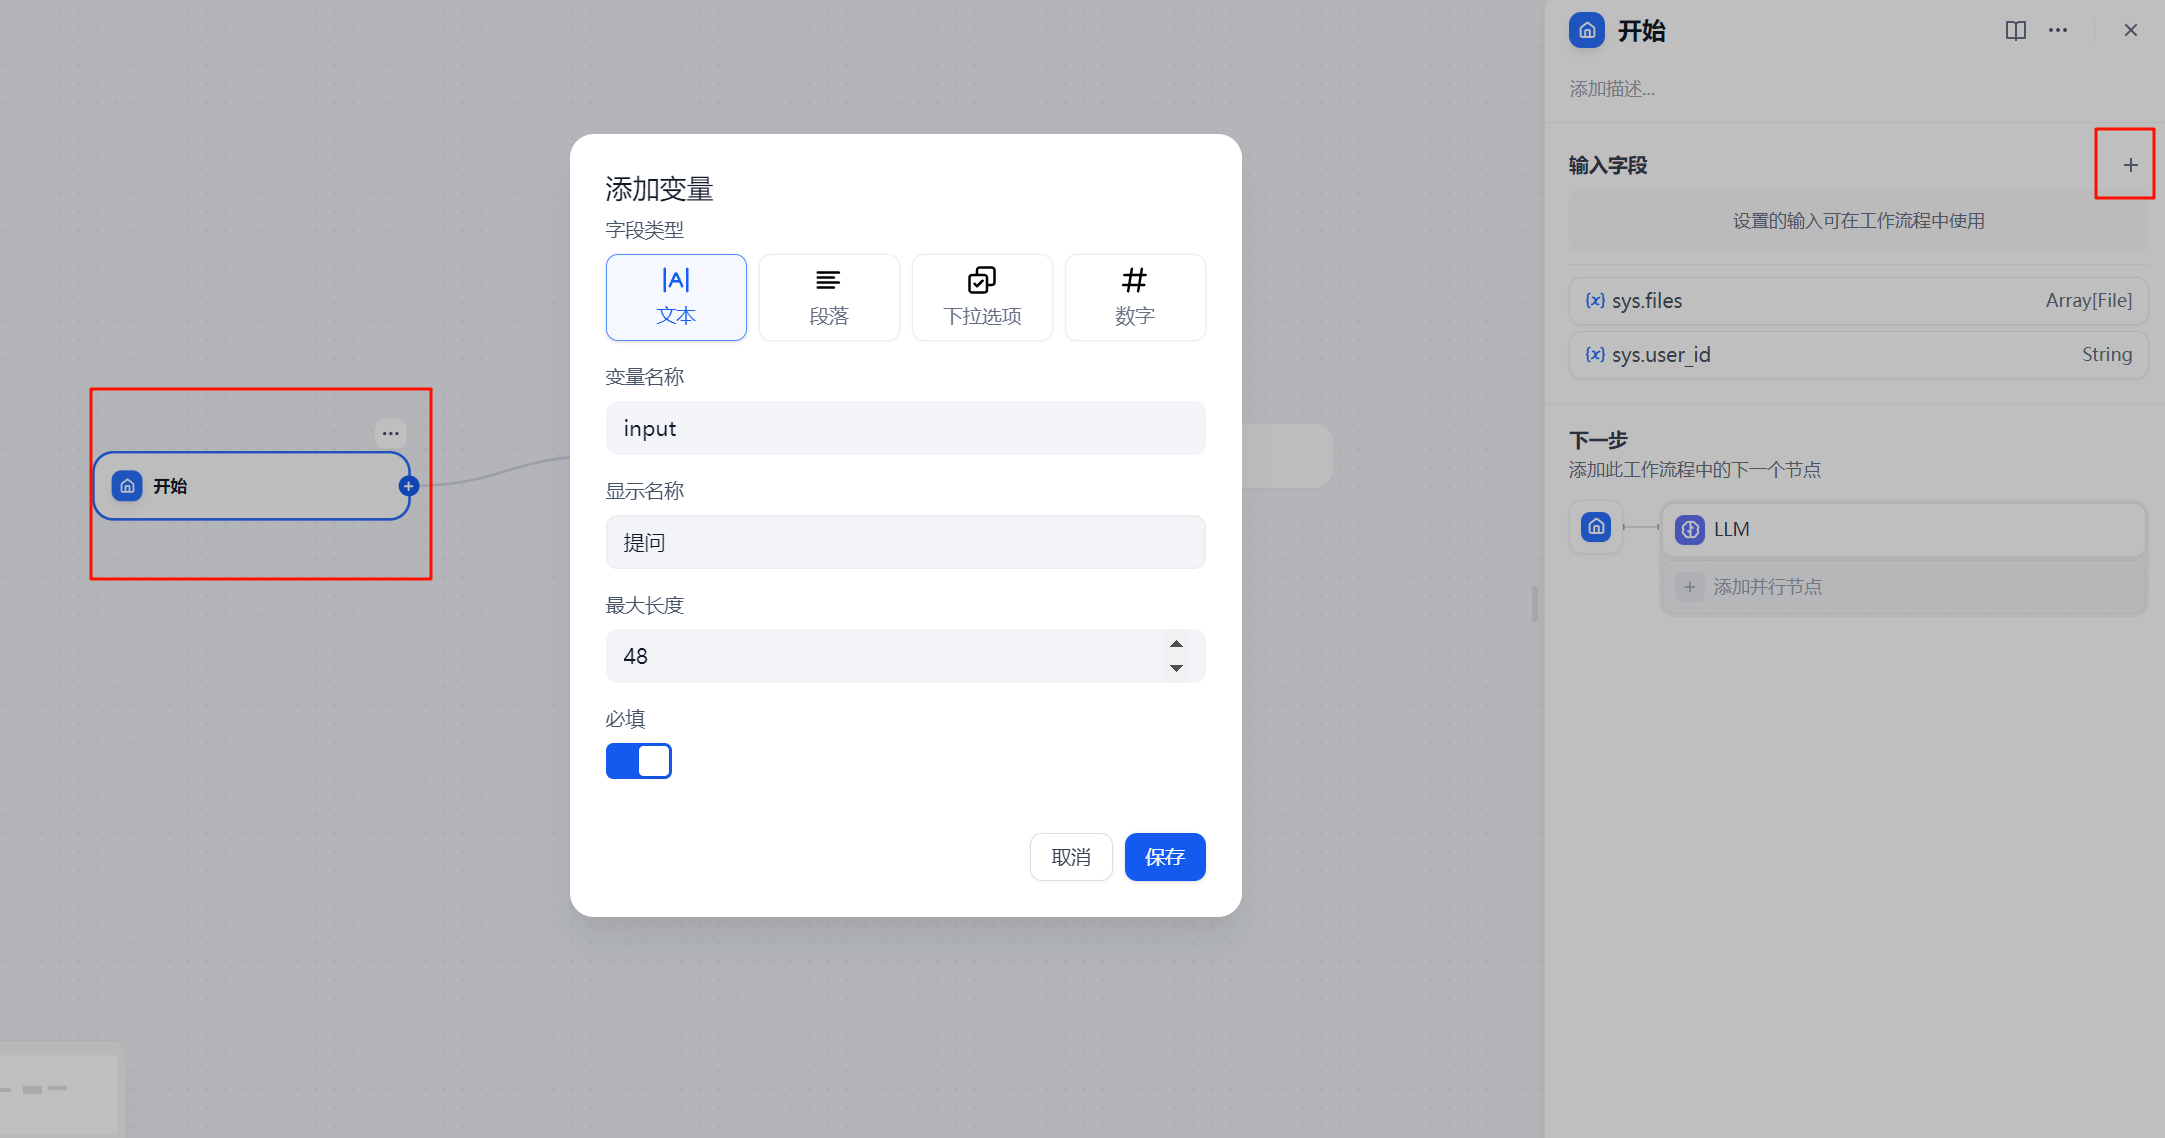The image size is (2165, 1138).
Task: Click 取消 to dismiss the dialog
Action: coord(1074,857)
